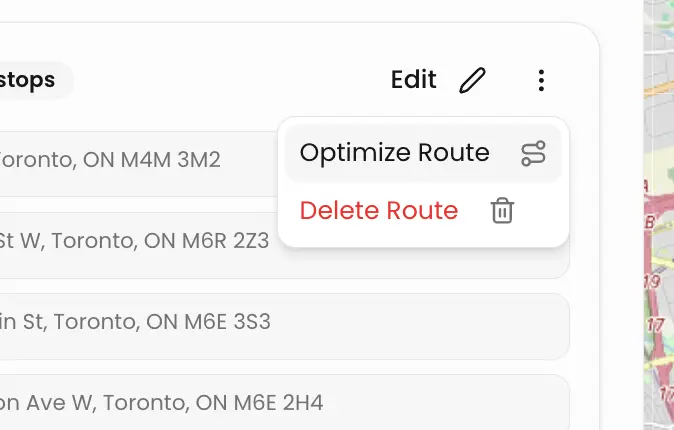Image resolution: width=674 pixels, height=430 pixels.
Task: Pick the Ave W stop, M6E 2H4
Action: [160, 403]
